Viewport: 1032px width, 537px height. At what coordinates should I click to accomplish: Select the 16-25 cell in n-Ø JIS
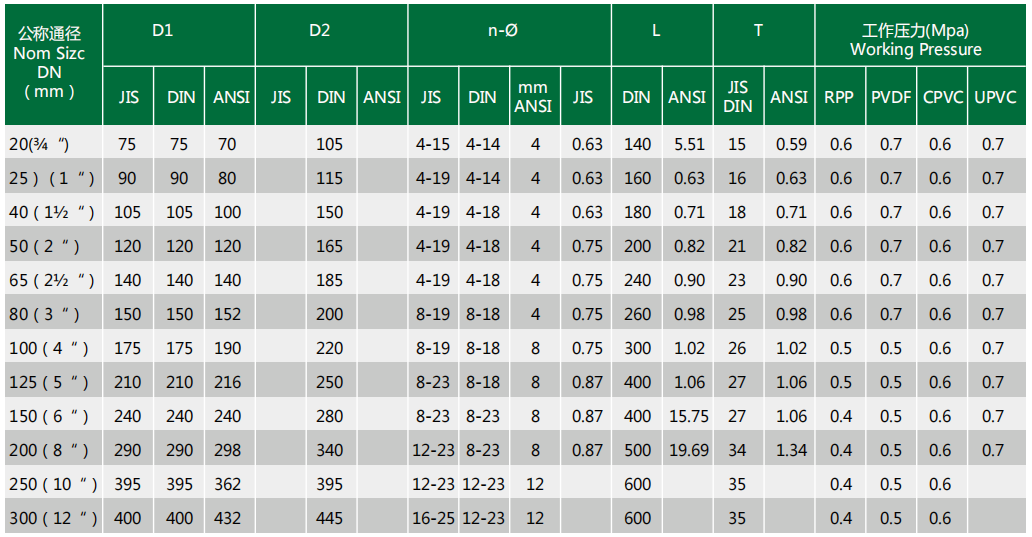433,518
